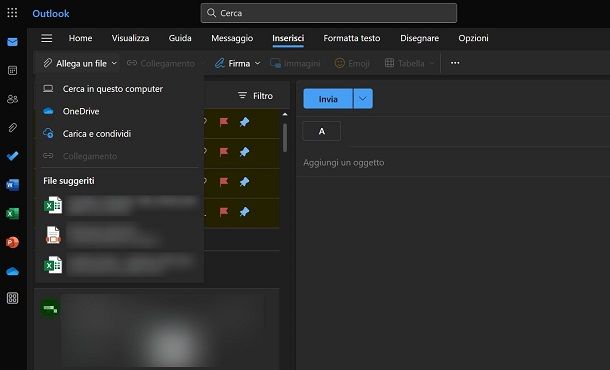Viewport: 610px width, 370px height.
Task: Toggle the hamburger navigation pane button
Action: point(47,38)
